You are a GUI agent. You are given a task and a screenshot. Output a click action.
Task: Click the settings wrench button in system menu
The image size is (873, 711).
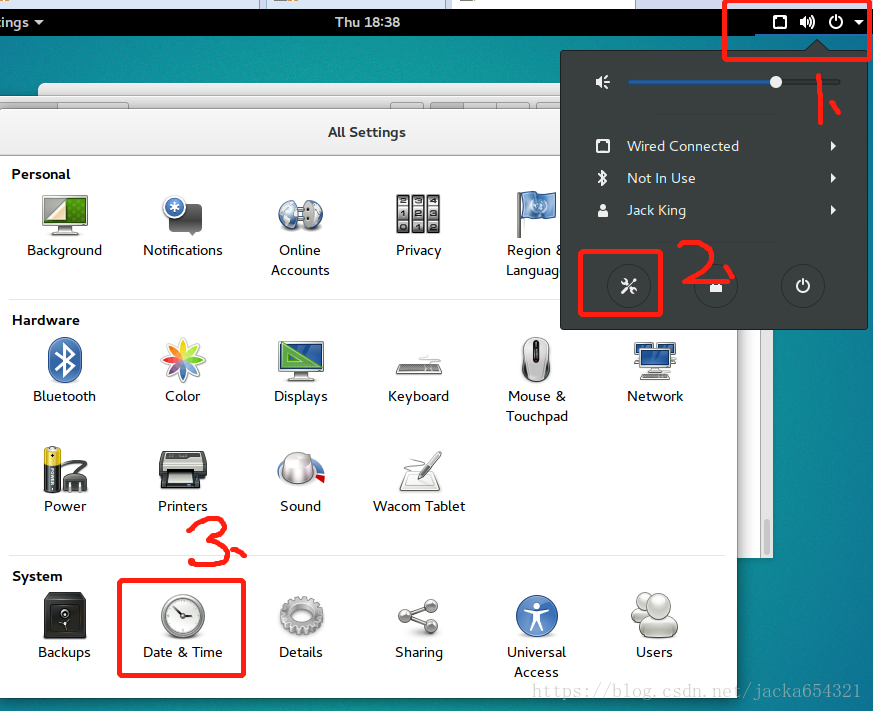pos(629,286)
